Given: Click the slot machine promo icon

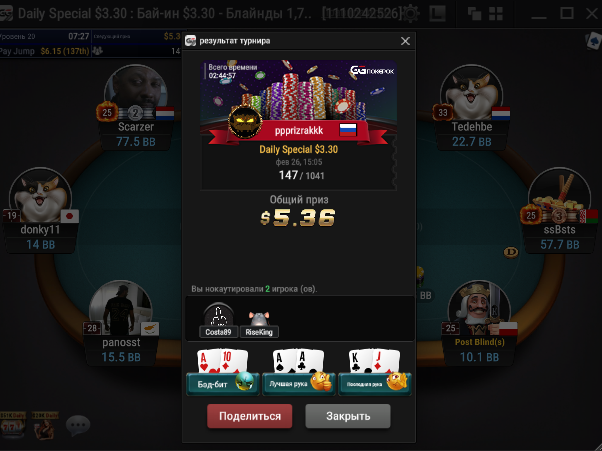Looking at the screenshot, I should coord(13,425).
